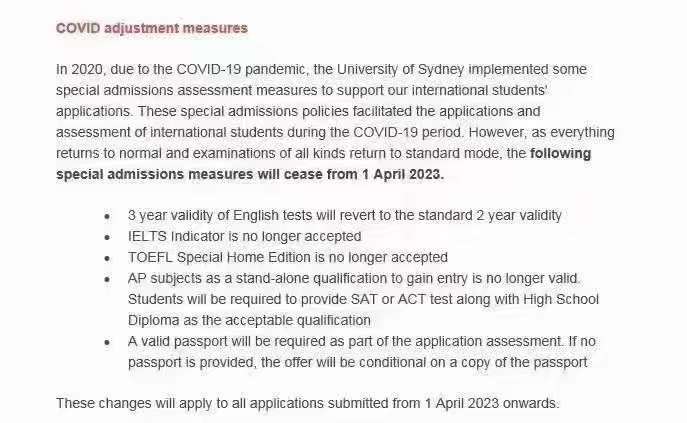
Task: Click the bullet point before "IELTS Indicator"
Action: tap(107, 236)
